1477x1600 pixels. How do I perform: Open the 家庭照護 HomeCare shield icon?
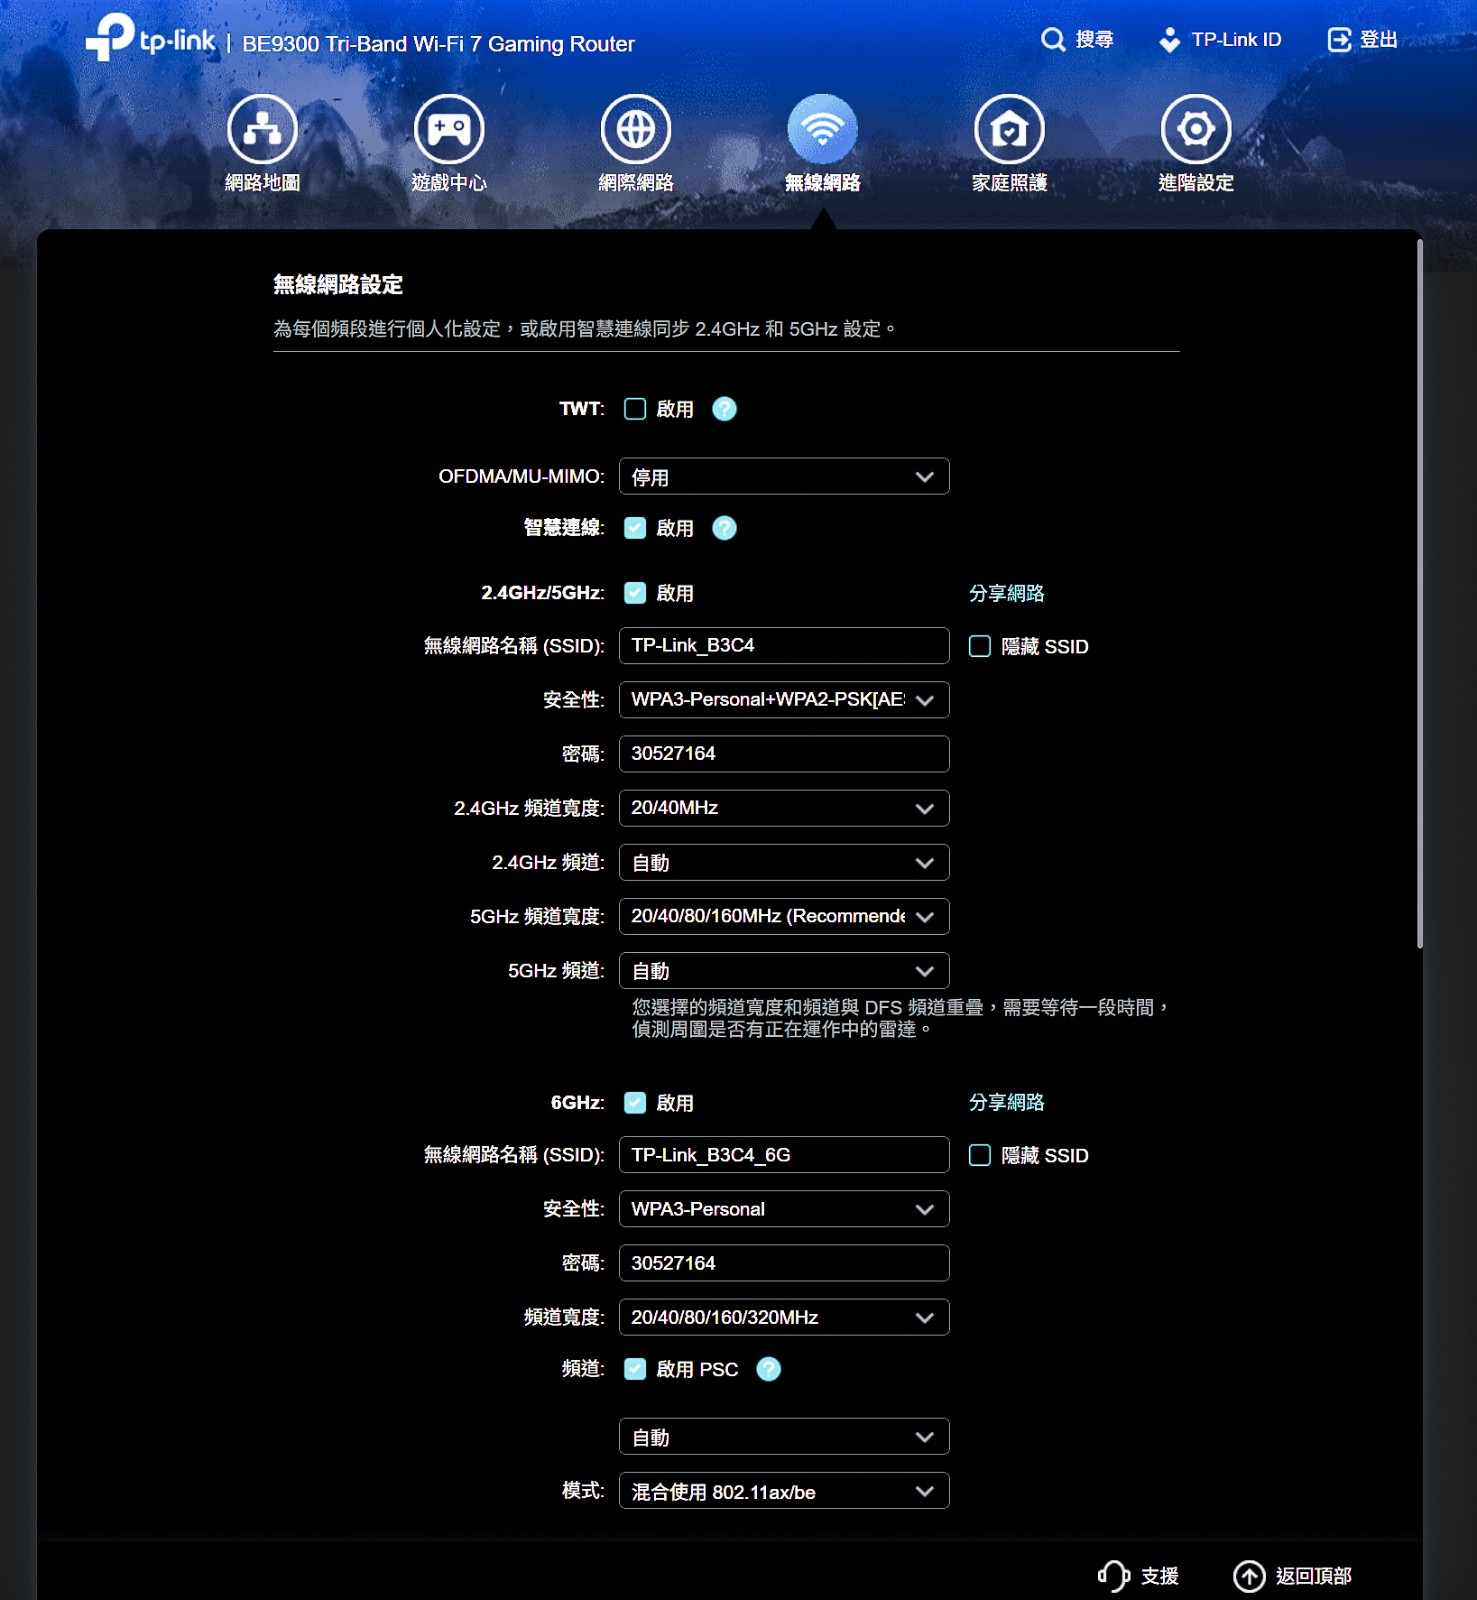(x=1009, y=130)
